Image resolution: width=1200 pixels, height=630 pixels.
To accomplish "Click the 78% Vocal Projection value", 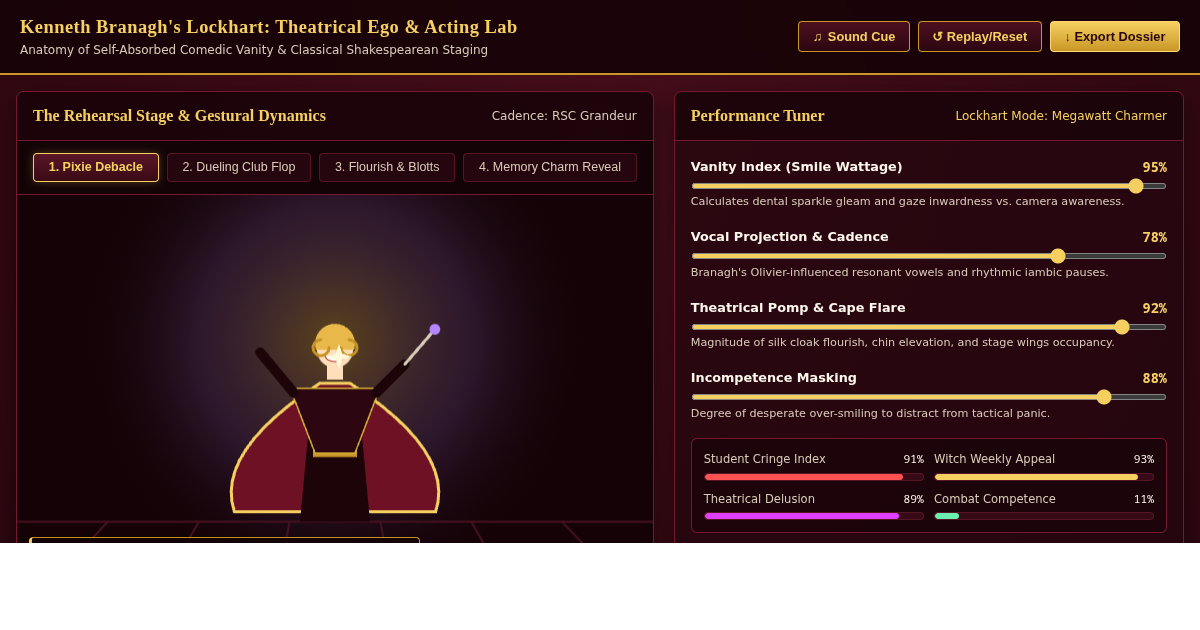I will (1155, 238).
